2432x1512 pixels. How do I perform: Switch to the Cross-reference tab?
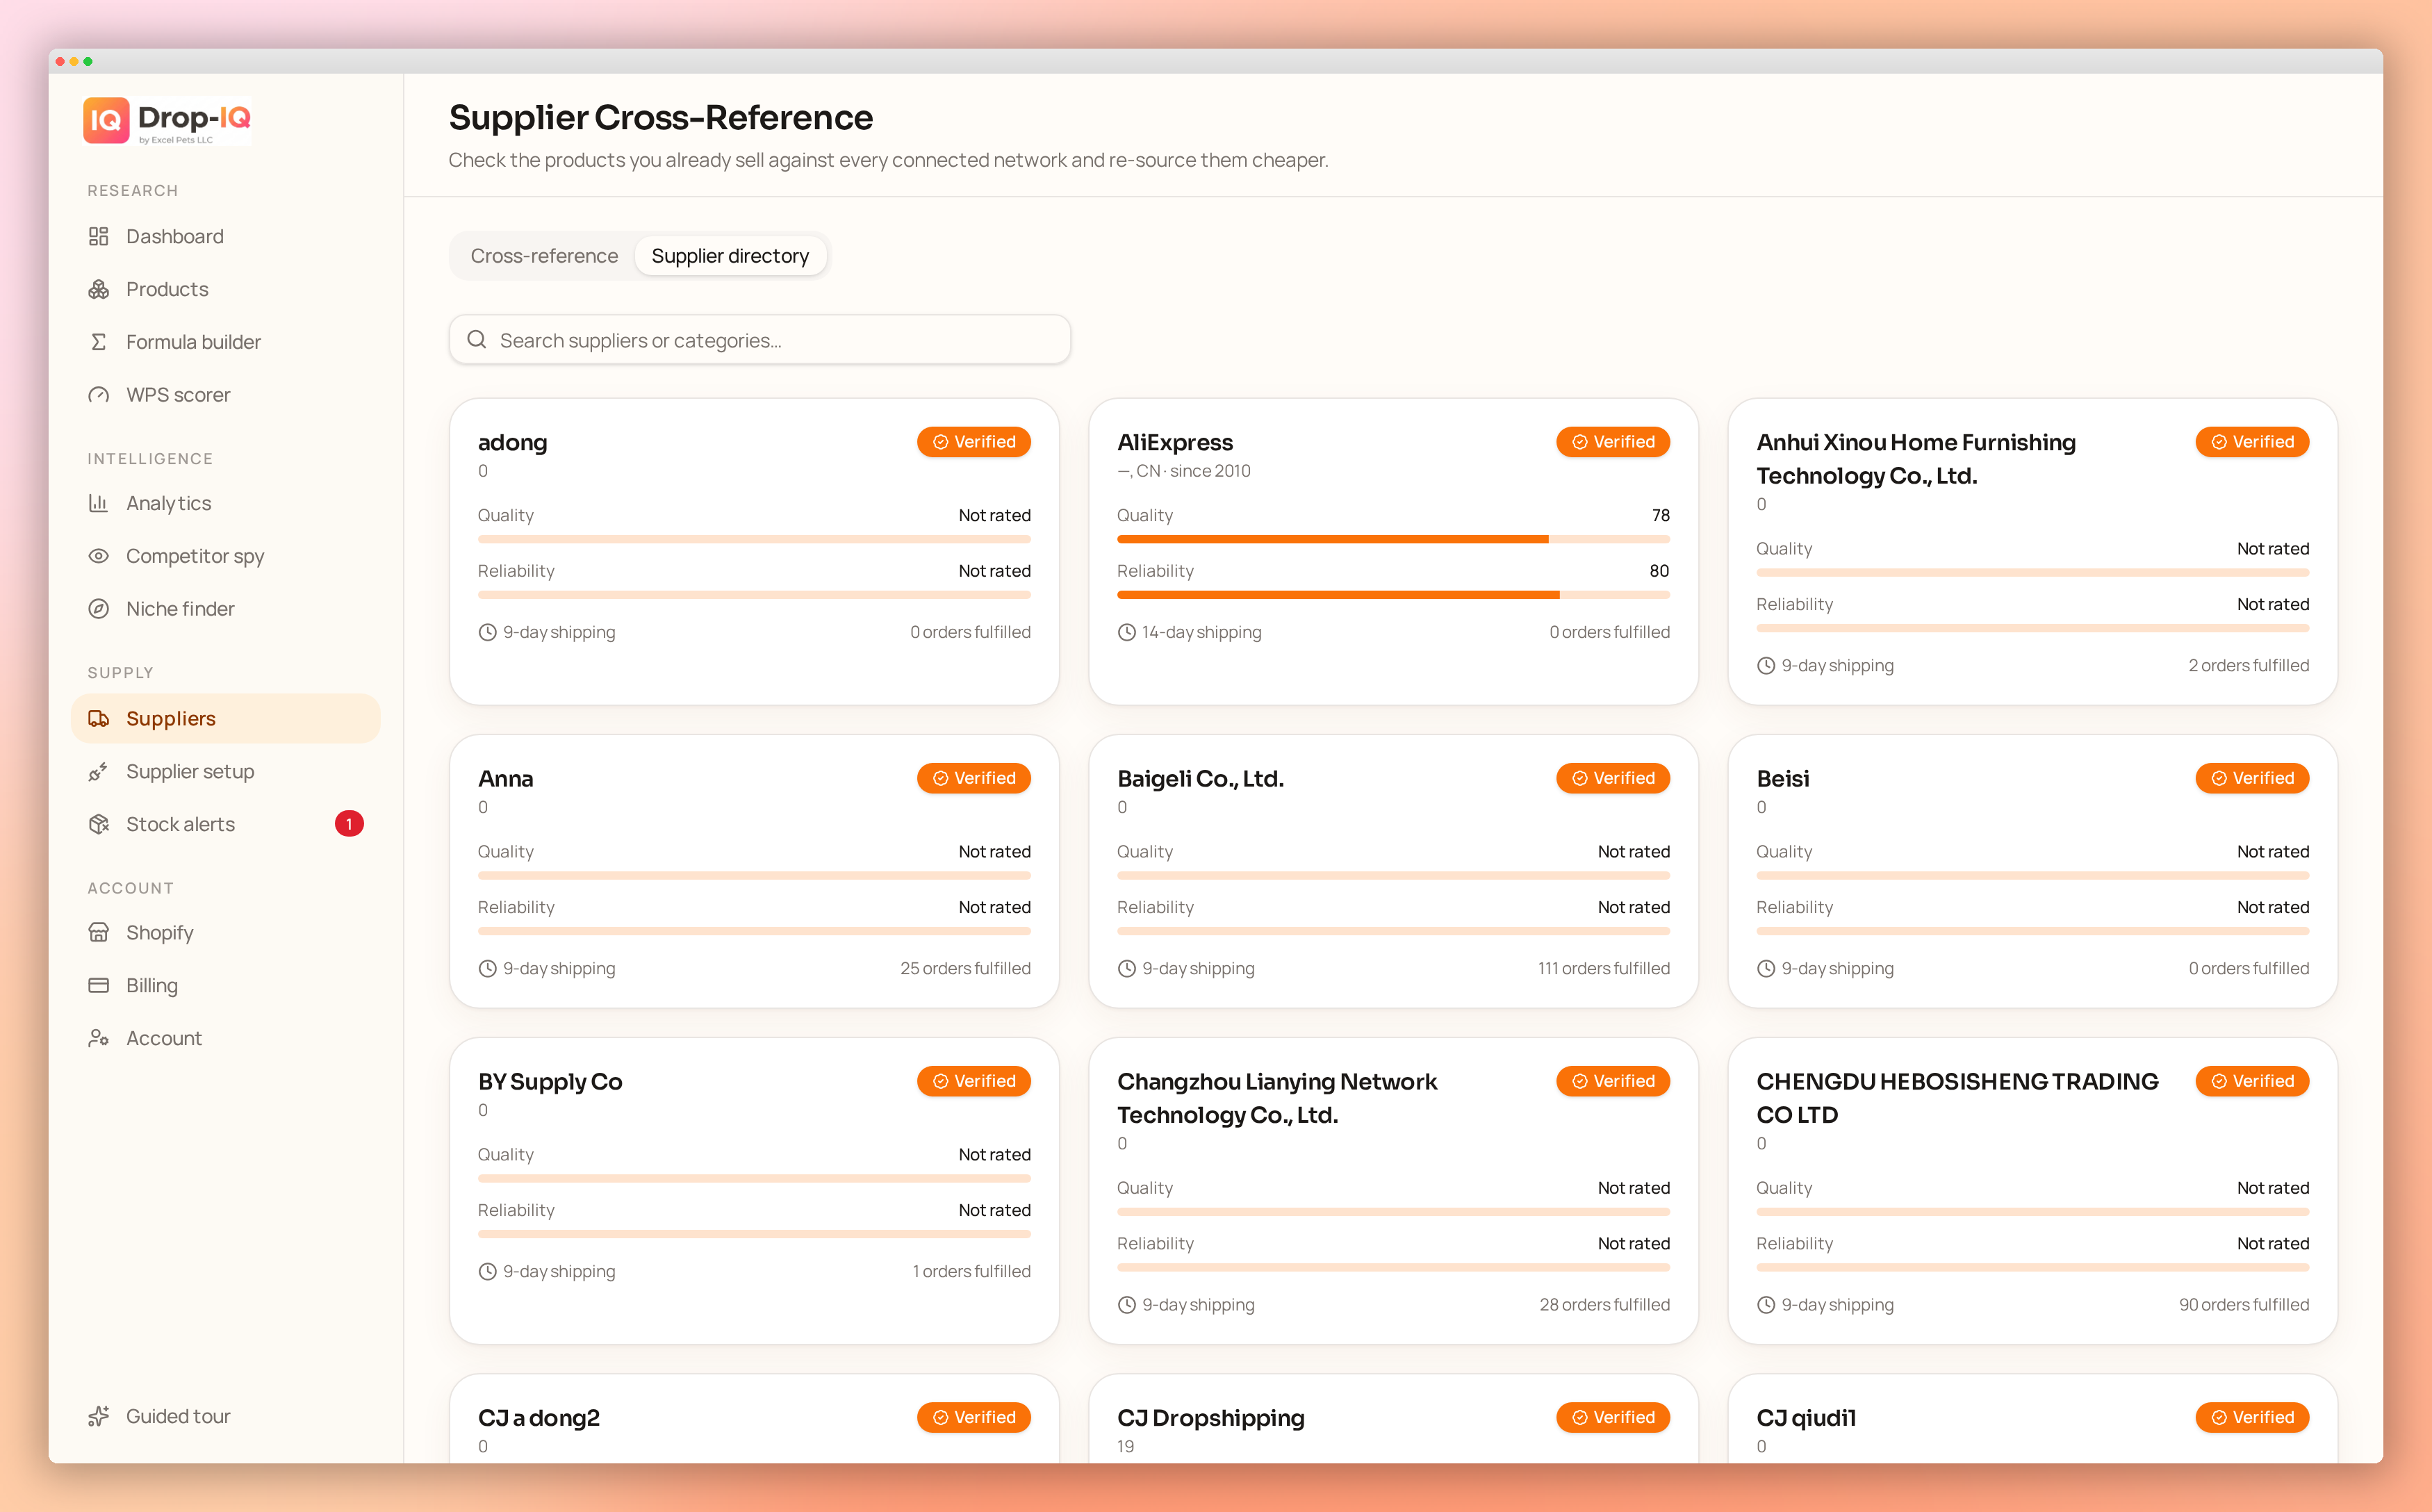544,256
